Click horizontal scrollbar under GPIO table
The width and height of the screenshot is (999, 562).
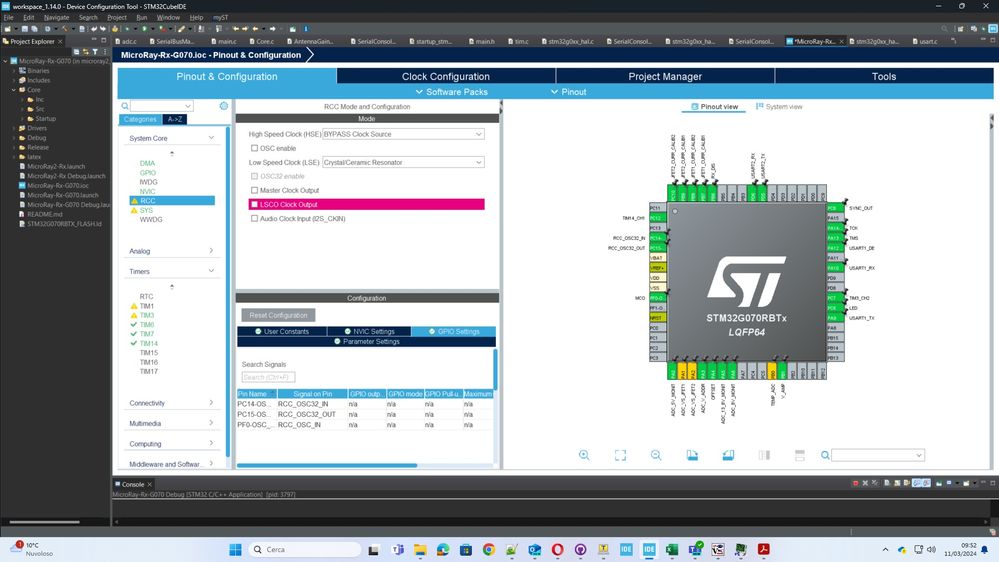click(327, 465)
